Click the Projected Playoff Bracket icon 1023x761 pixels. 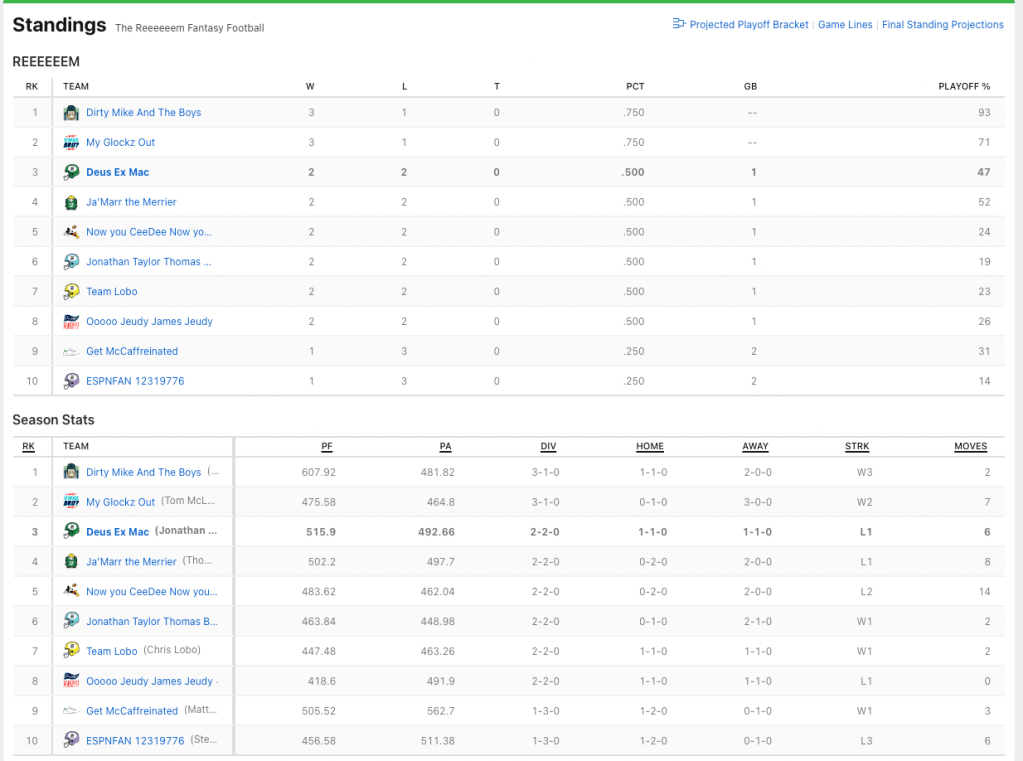coord(679,24)
